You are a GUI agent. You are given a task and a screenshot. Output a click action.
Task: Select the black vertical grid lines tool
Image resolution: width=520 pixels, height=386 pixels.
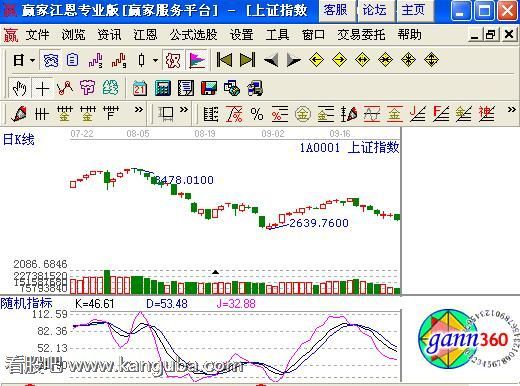click(42, 114)
